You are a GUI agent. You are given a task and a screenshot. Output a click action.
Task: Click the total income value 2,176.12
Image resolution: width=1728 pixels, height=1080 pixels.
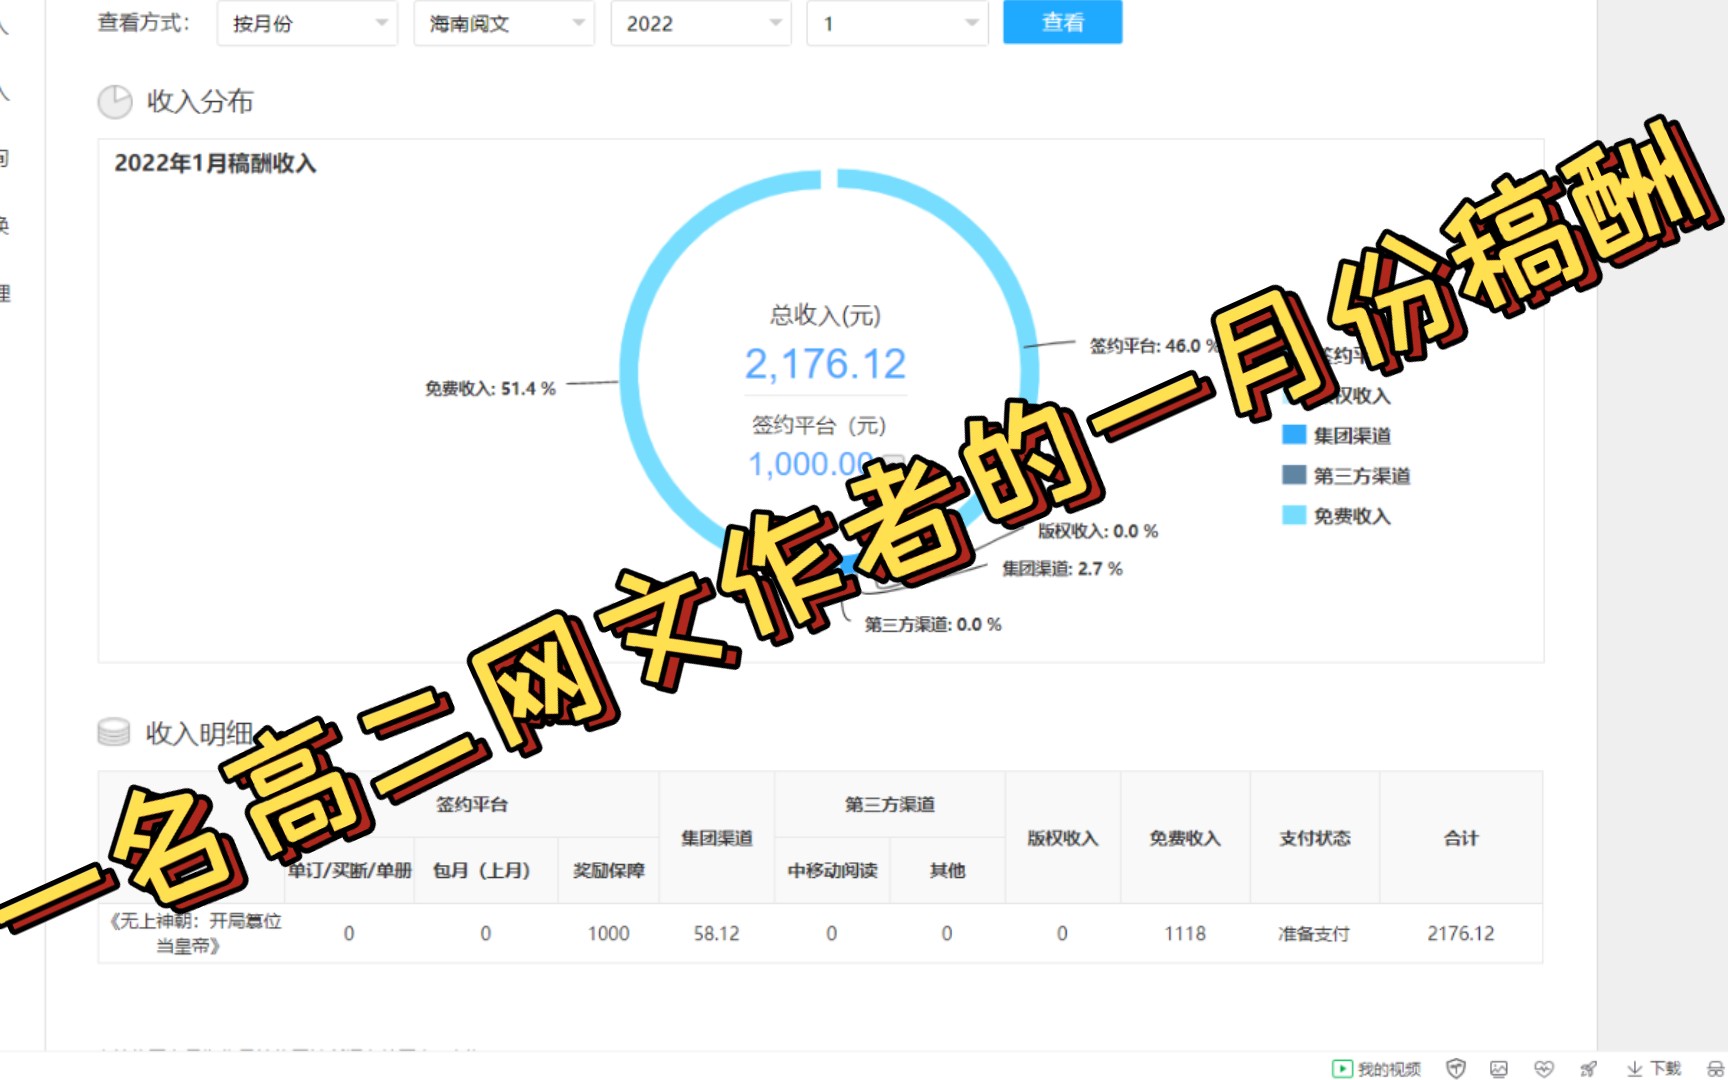(825, 364)
